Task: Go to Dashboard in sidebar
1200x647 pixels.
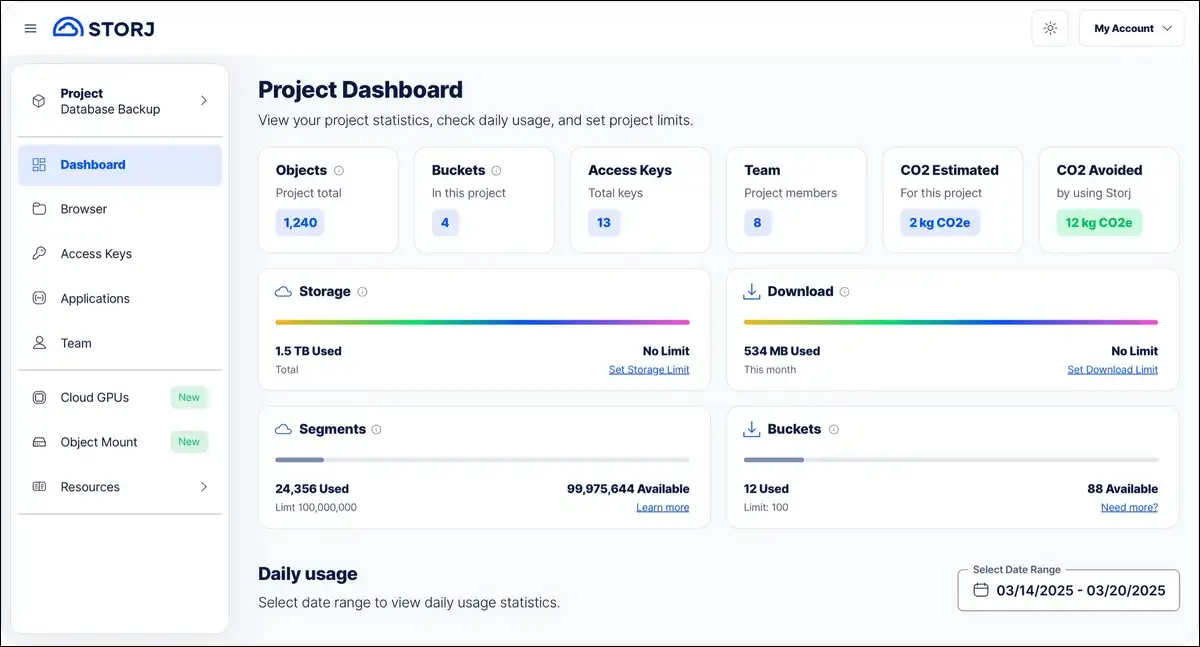Action: coord(120,165)
